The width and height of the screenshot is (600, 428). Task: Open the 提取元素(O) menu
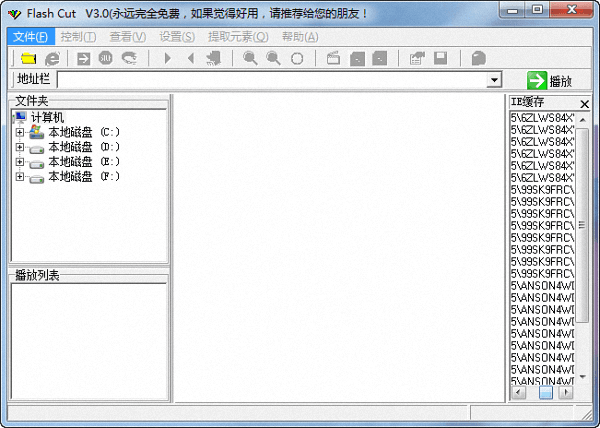tap(238, 37)
